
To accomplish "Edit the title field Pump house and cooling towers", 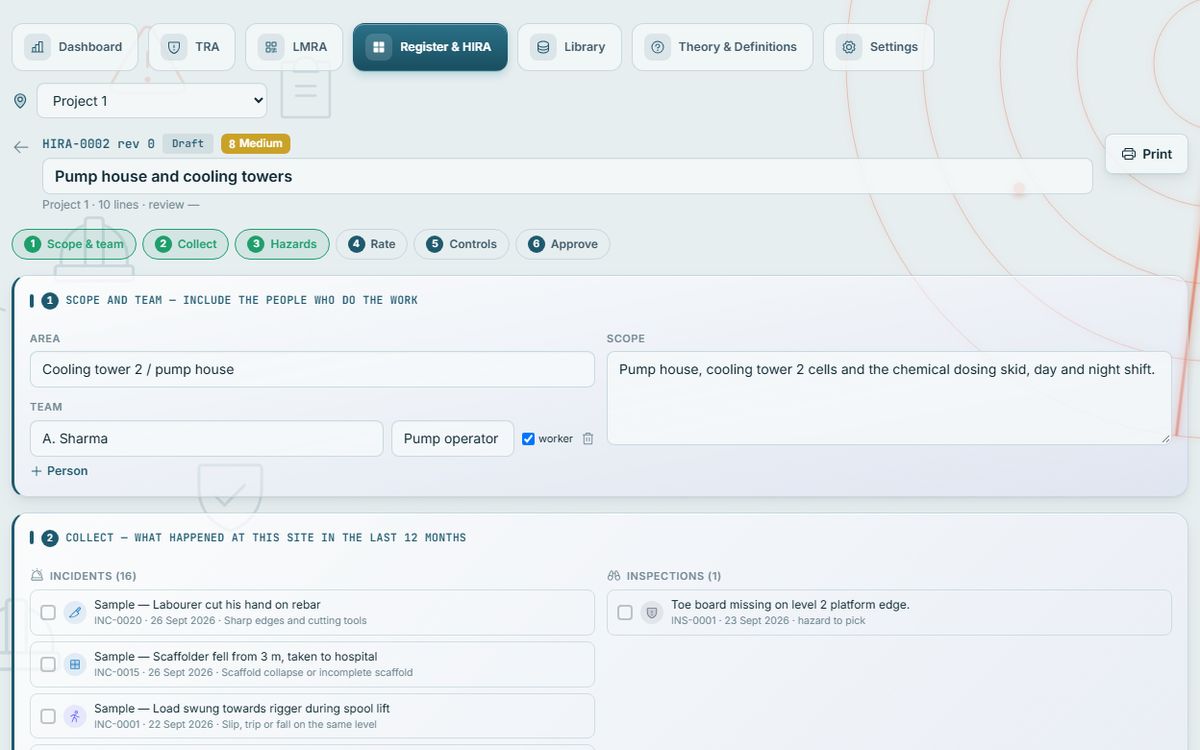I will [567, 176].
